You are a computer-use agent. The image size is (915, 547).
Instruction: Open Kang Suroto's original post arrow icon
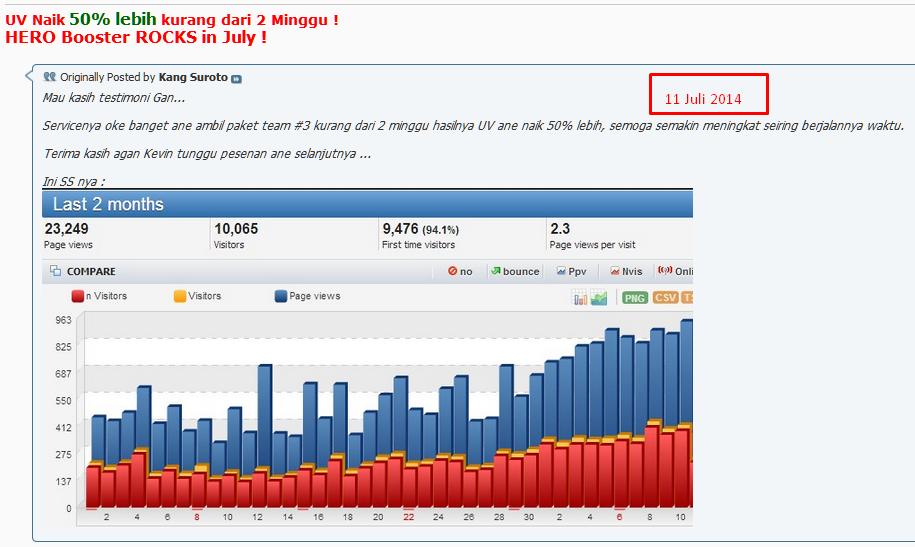(x=236, y=79)
